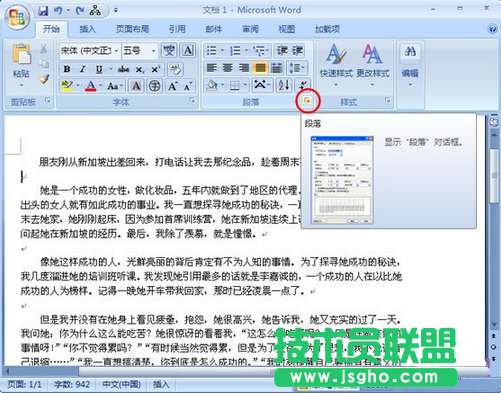The image size is (501, 393).
Task: Click the organization chart quick access icon
Action: coord(95,11)
